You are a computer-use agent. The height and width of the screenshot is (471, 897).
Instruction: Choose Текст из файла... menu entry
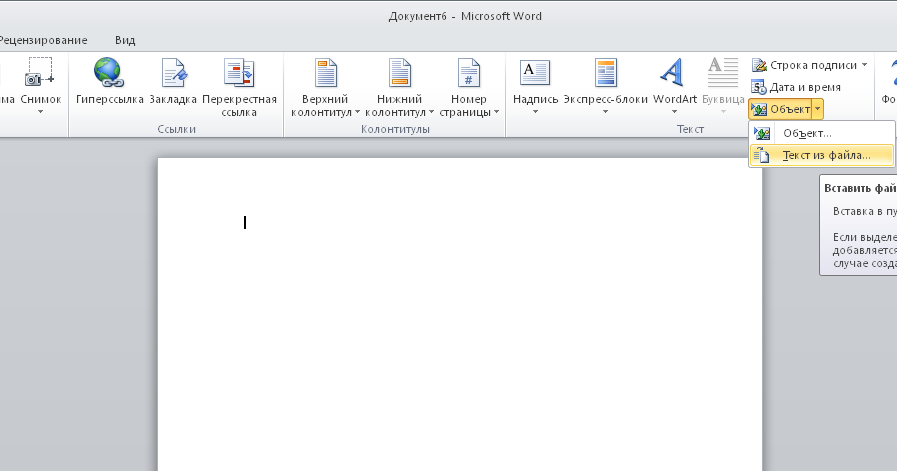(821, 155)
